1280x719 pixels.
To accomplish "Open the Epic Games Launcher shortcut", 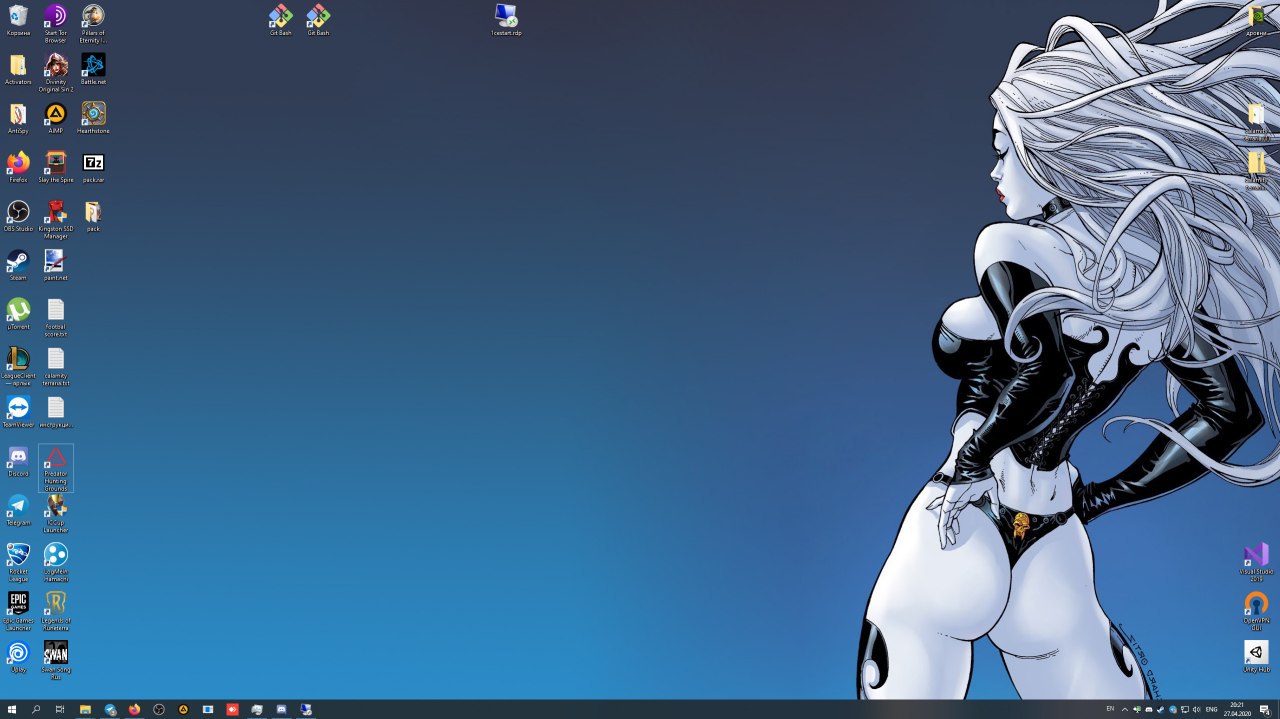I will (18, 611).
